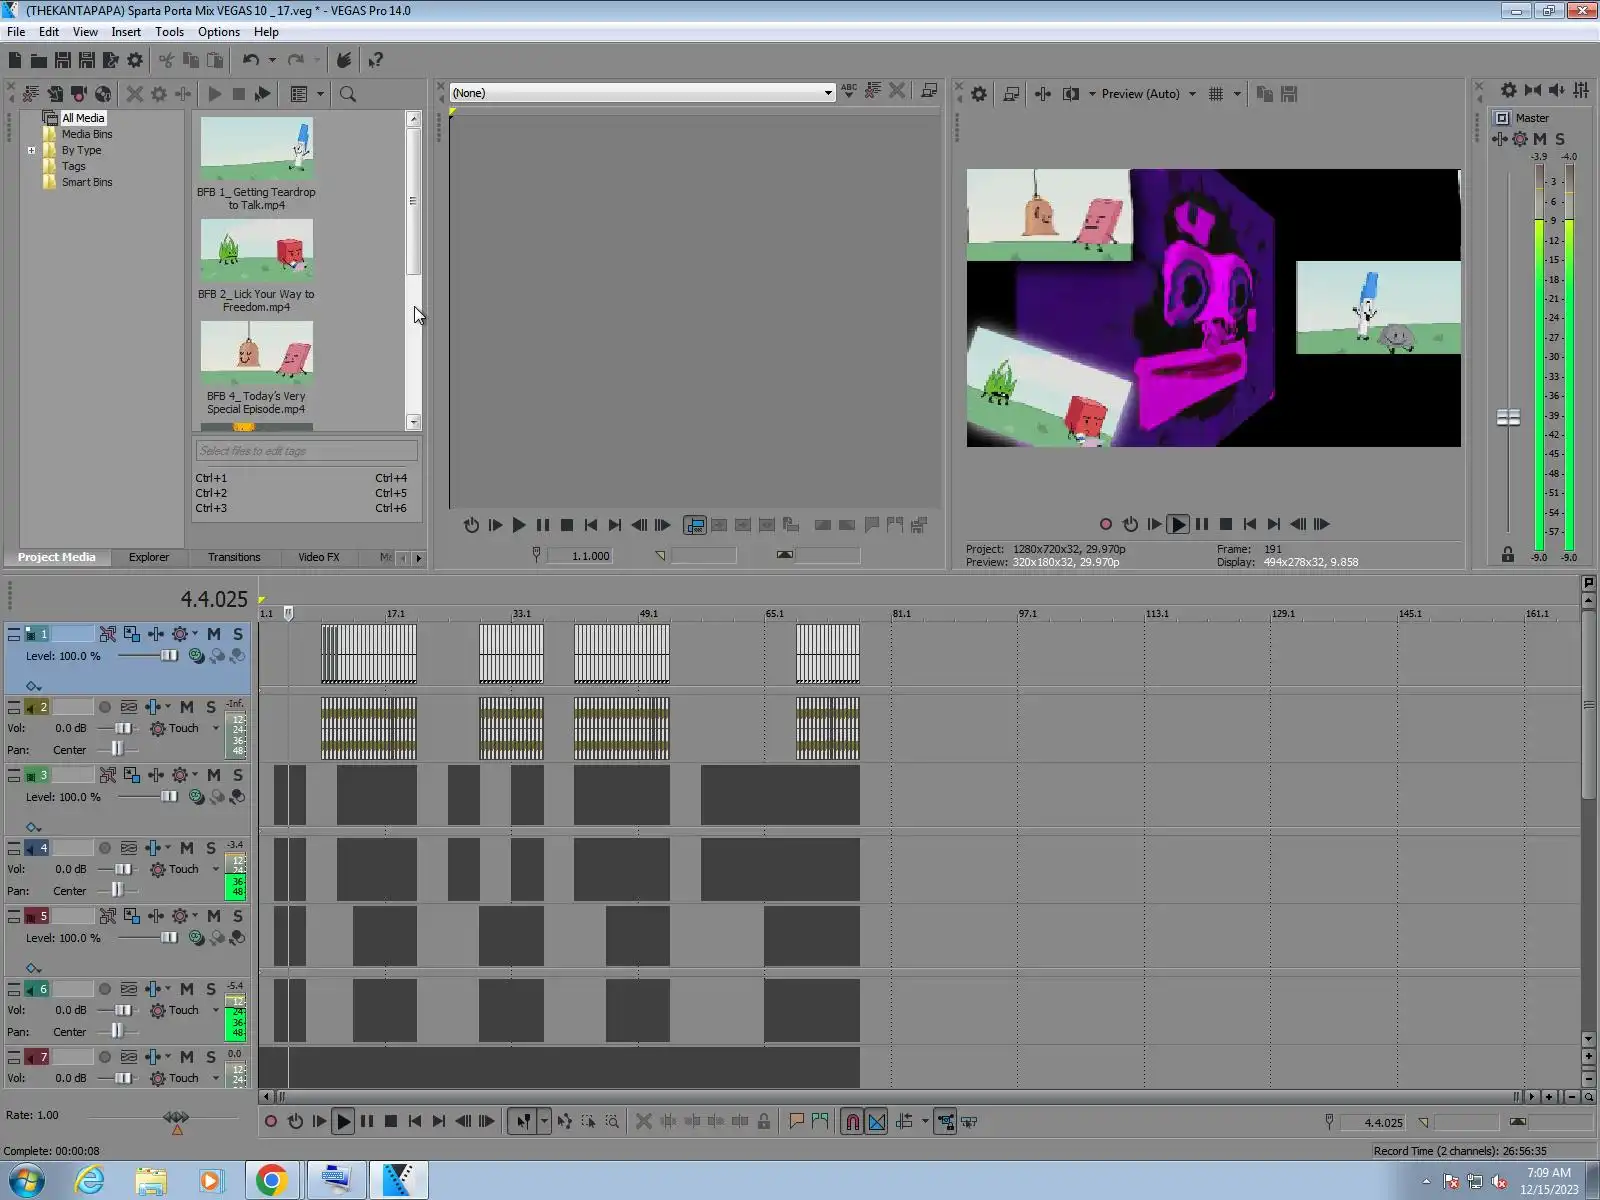This screenshot has height=1200, width=1600.
Task: Activate the What's This help pointer
Action: point(376,60)
